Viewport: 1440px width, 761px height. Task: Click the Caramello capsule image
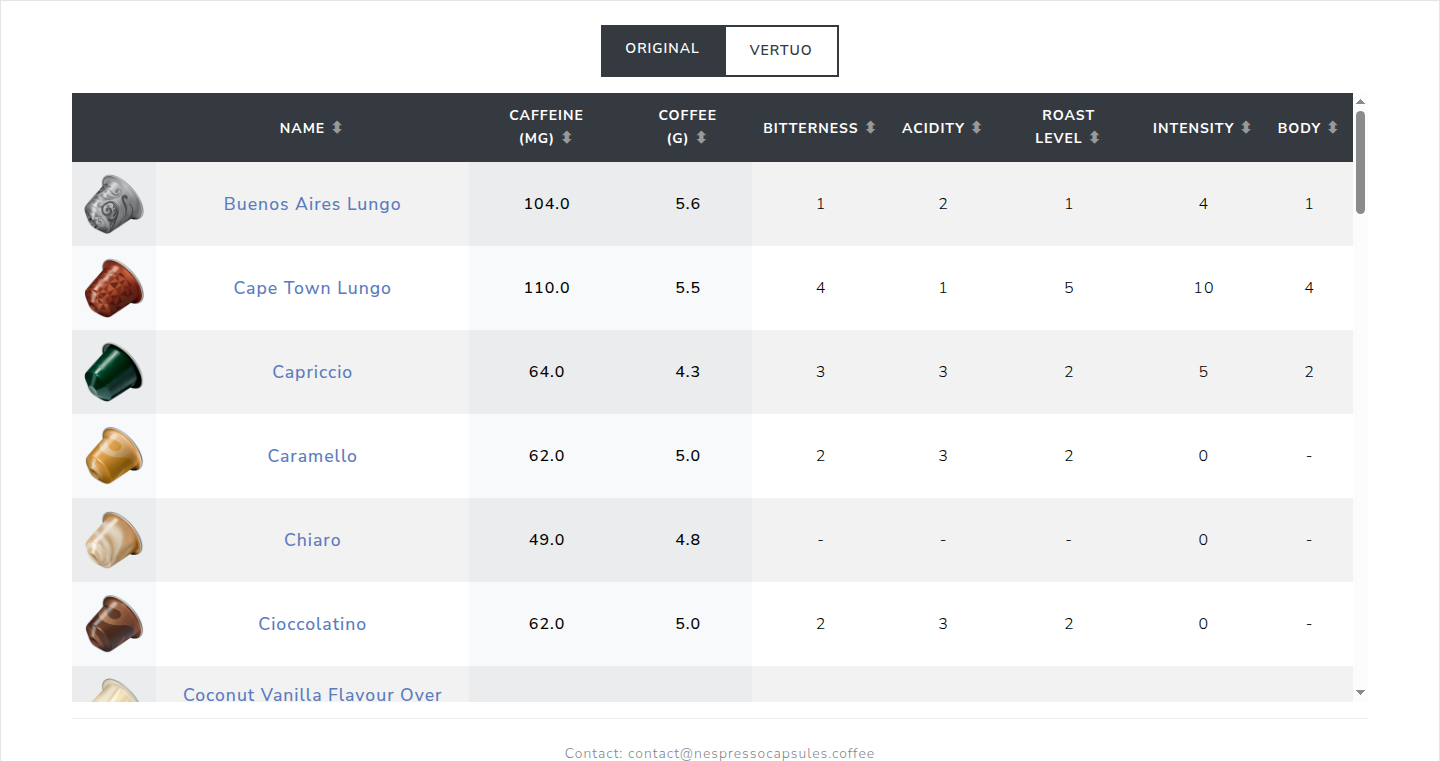(x=114, y=456)
